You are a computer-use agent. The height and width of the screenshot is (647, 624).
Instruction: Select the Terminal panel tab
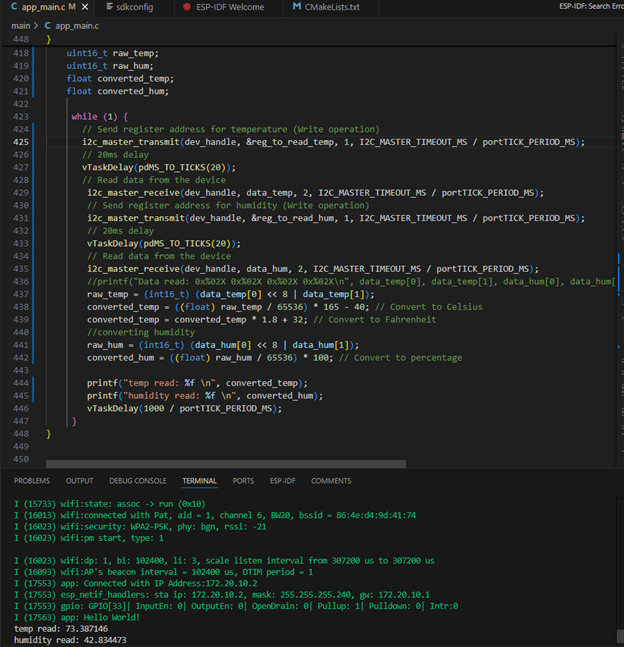coord(199,481)
